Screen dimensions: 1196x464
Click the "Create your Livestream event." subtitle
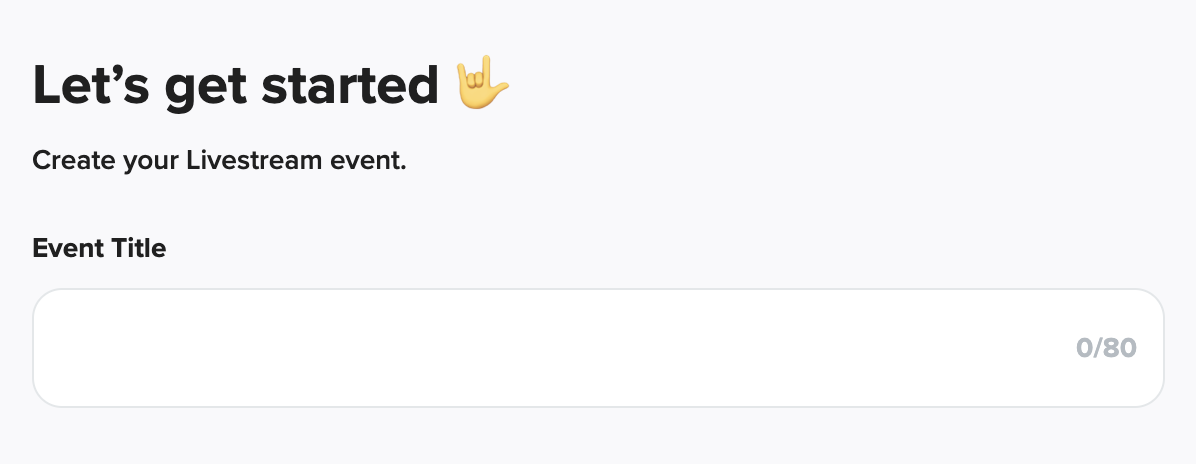click(x=219, y=160)
